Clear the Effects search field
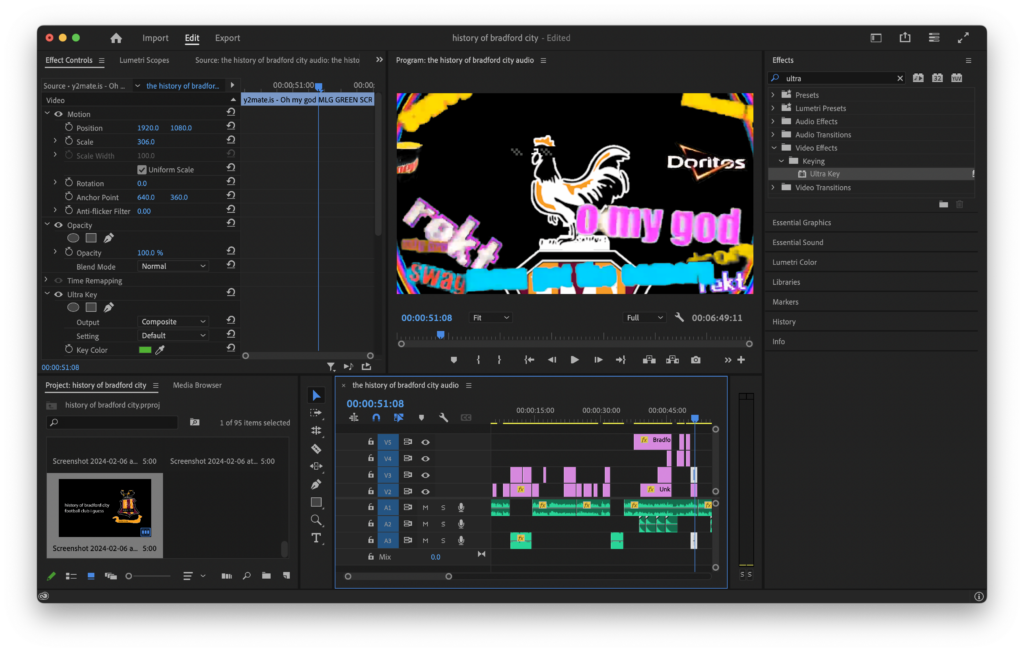This screenshot has width=1024, height=652. tap(900, 78)
